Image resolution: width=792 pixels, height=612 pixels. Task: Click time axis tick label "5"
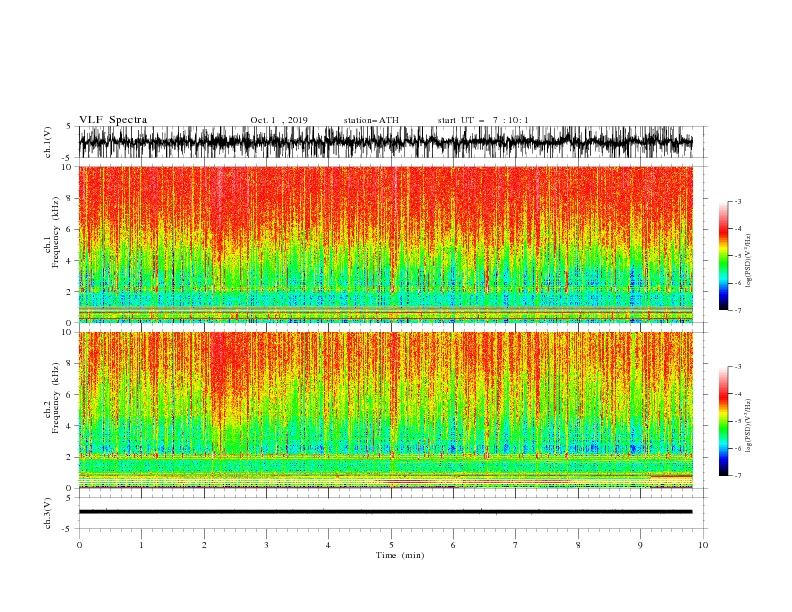click(x=391, y=545)
